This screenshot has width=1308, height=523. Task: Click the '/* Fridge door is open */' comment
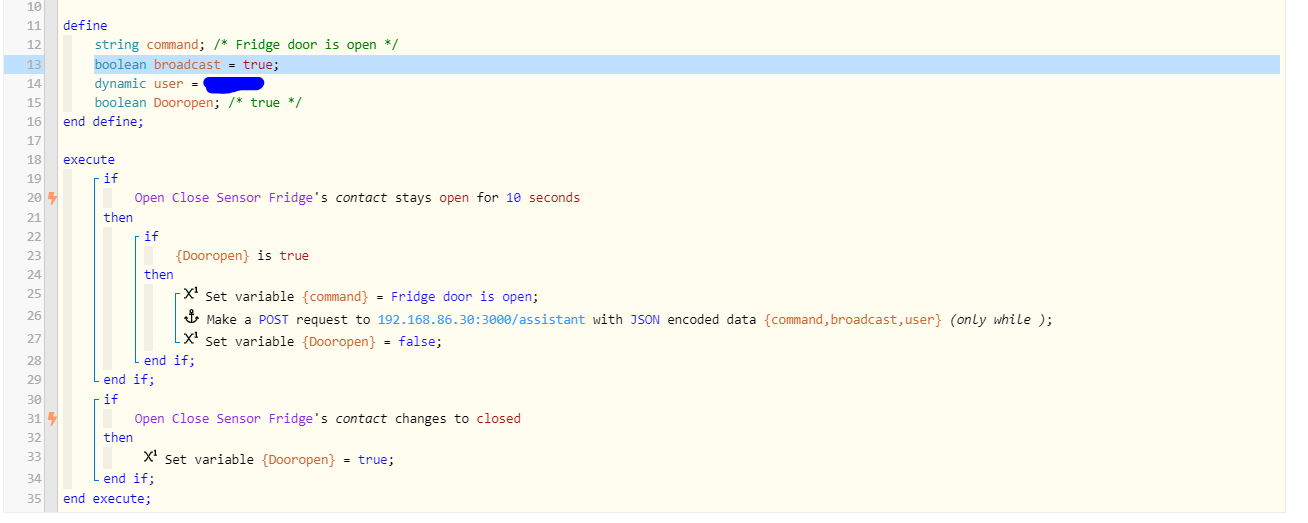coord(307,45)
